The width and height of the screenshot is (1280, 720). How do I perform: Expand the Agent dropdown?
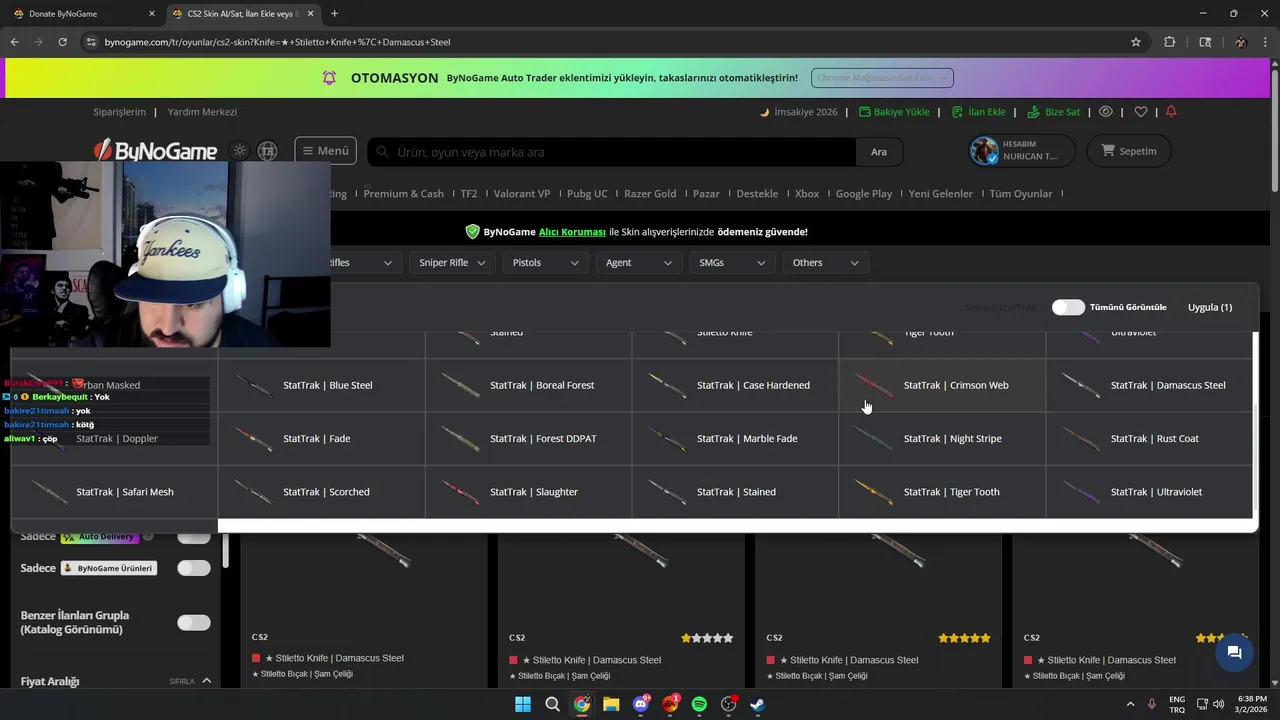click(638, 262)
